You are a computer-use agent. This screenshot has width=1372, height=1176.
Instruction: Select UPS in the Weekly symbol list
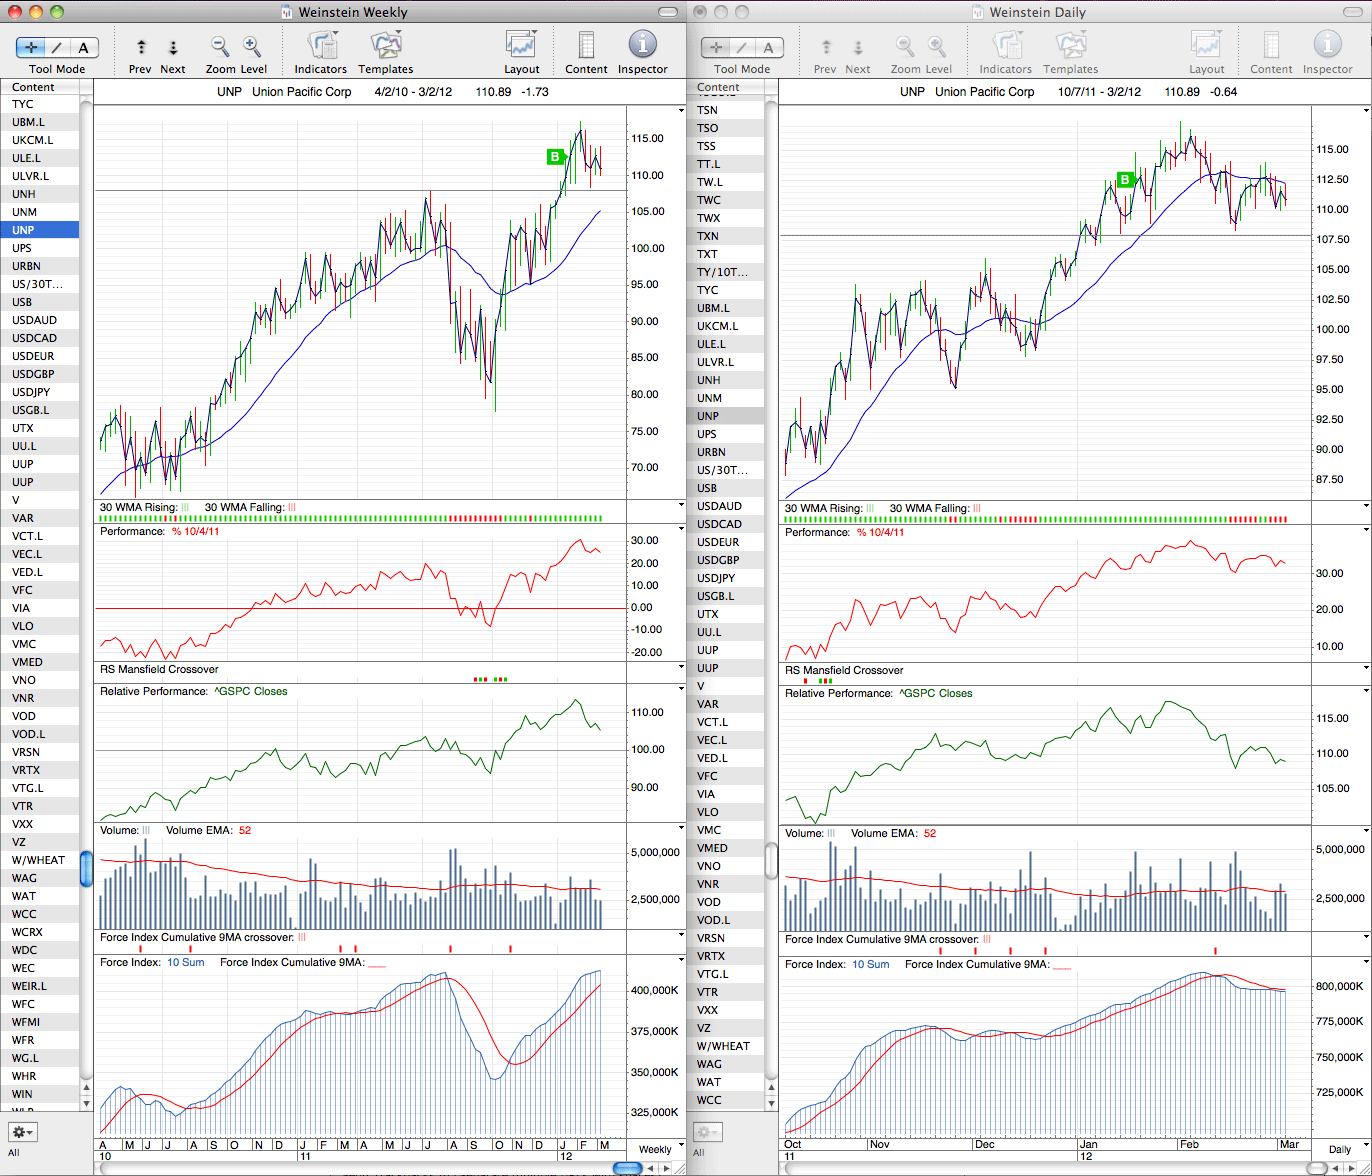point(40,248)
